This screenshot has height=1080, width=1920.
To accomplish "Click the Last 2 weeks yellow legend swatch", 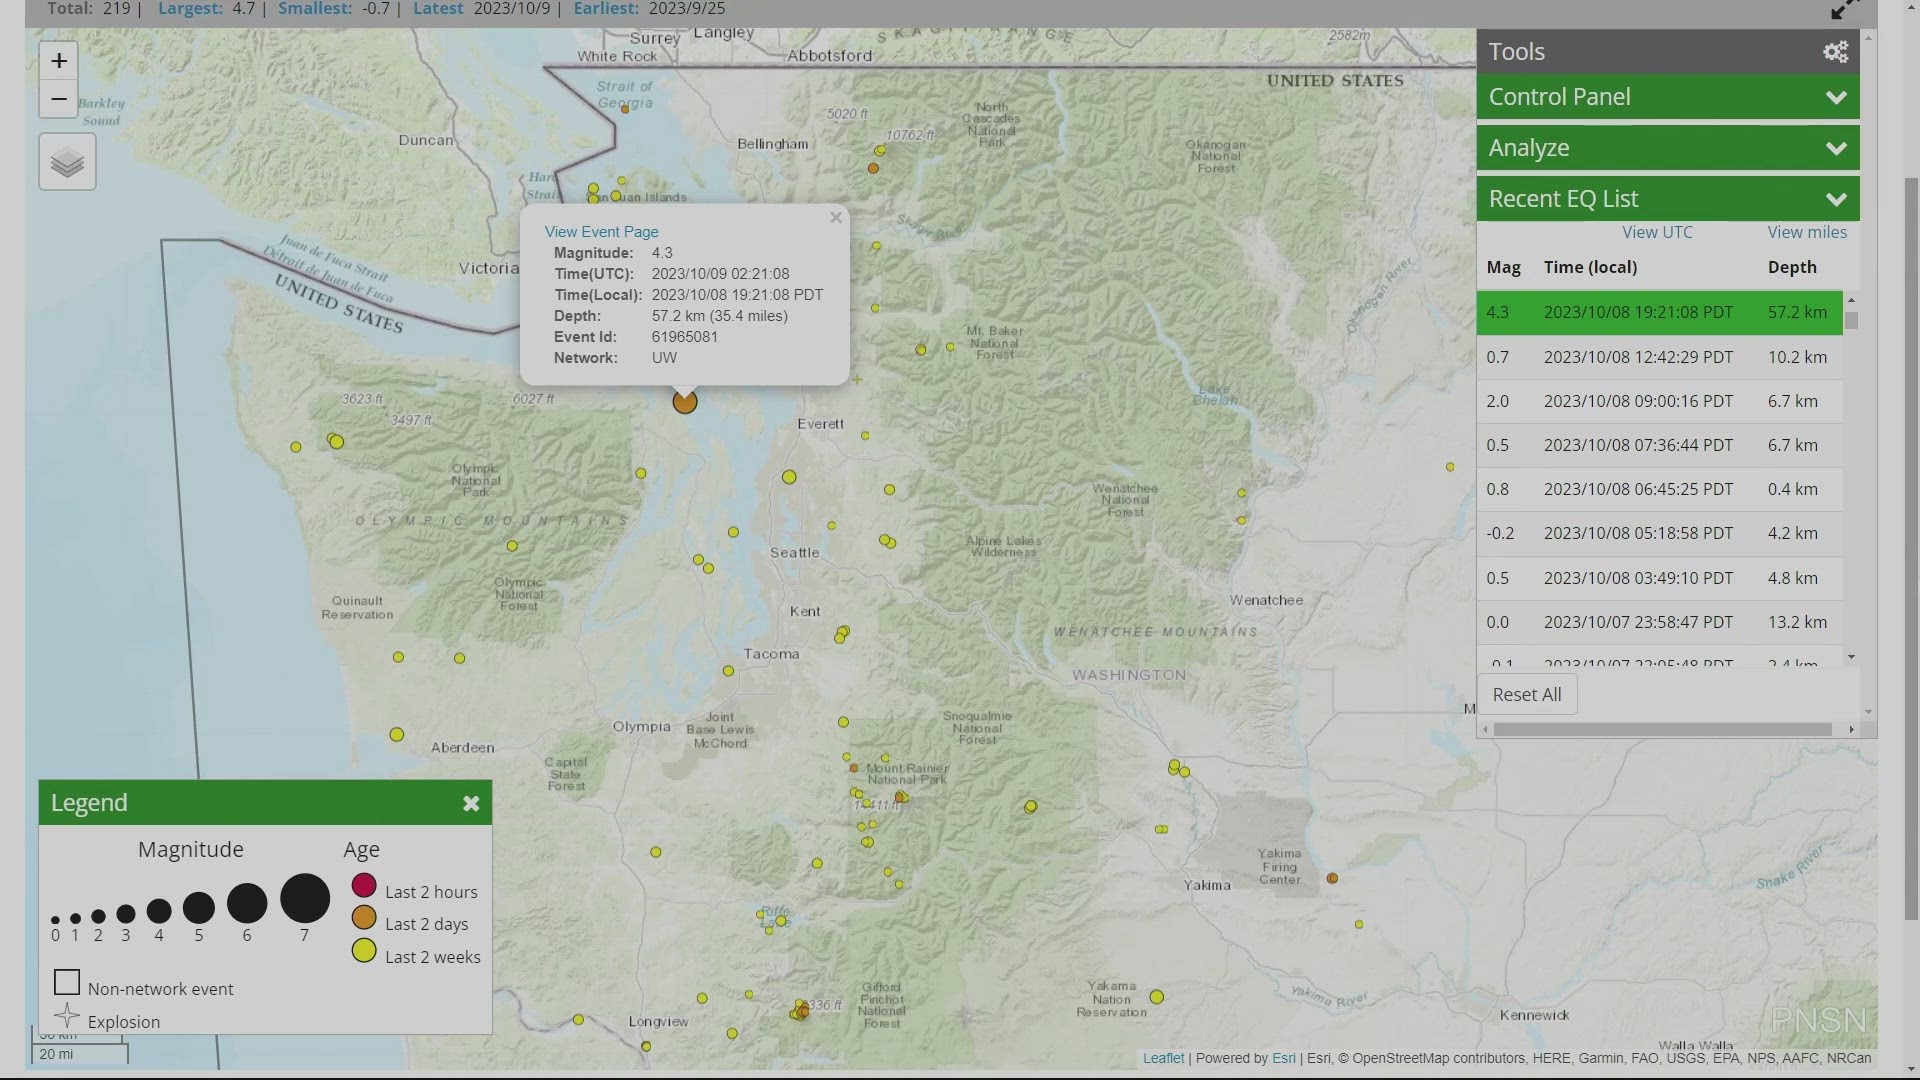I will point(364,951).
